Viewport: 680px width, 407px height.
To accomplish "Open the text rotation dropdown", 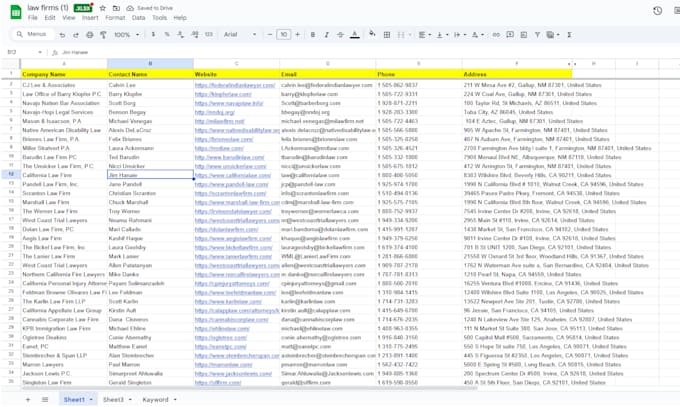I will pyautogui.click(x=478, y=35).
